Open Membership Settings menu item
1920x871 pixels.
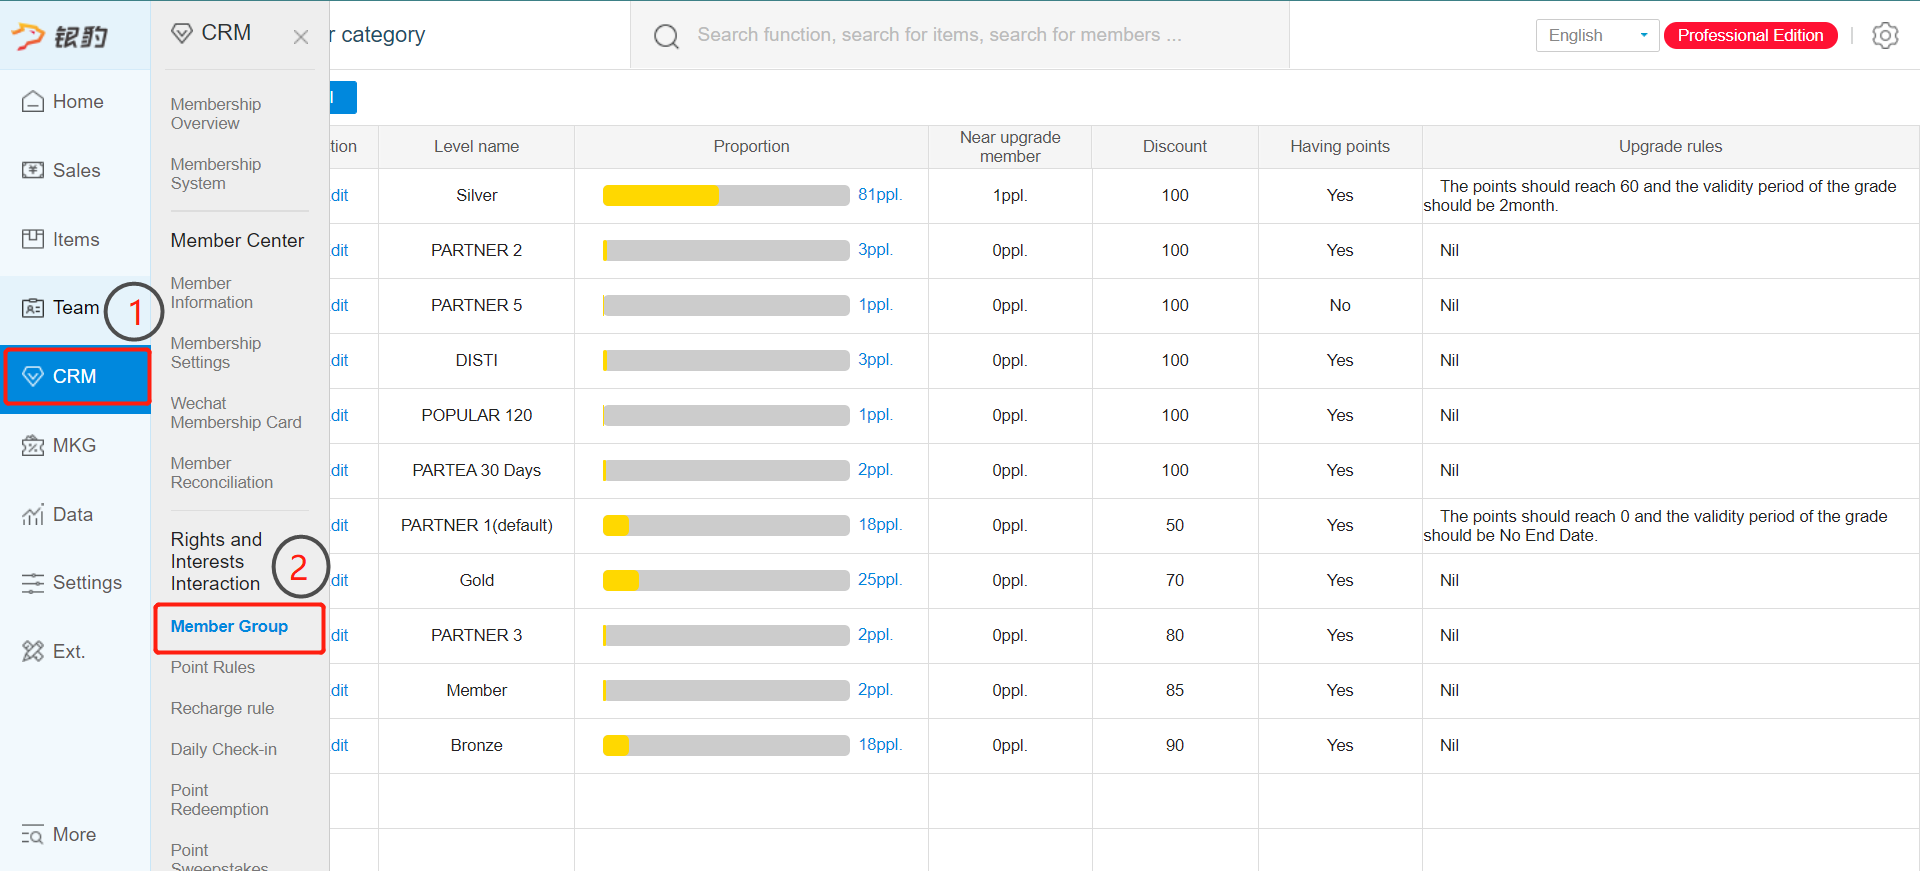pyautogui.click(x=216, y=353)
